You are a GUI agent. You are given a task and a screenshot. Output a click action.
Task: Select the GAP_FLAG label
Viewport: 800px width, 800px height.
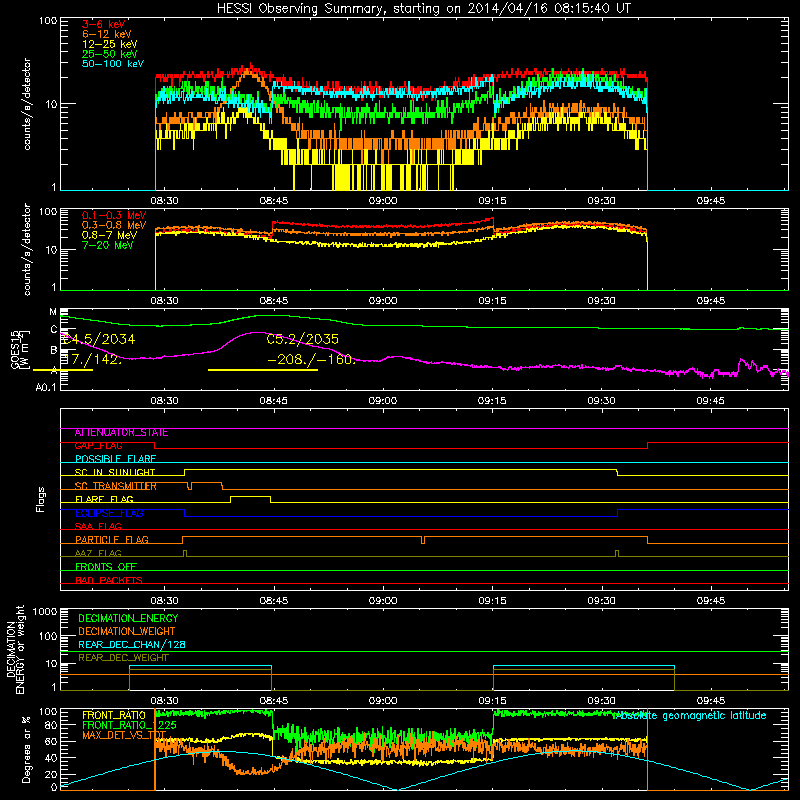tap(98, 446)
